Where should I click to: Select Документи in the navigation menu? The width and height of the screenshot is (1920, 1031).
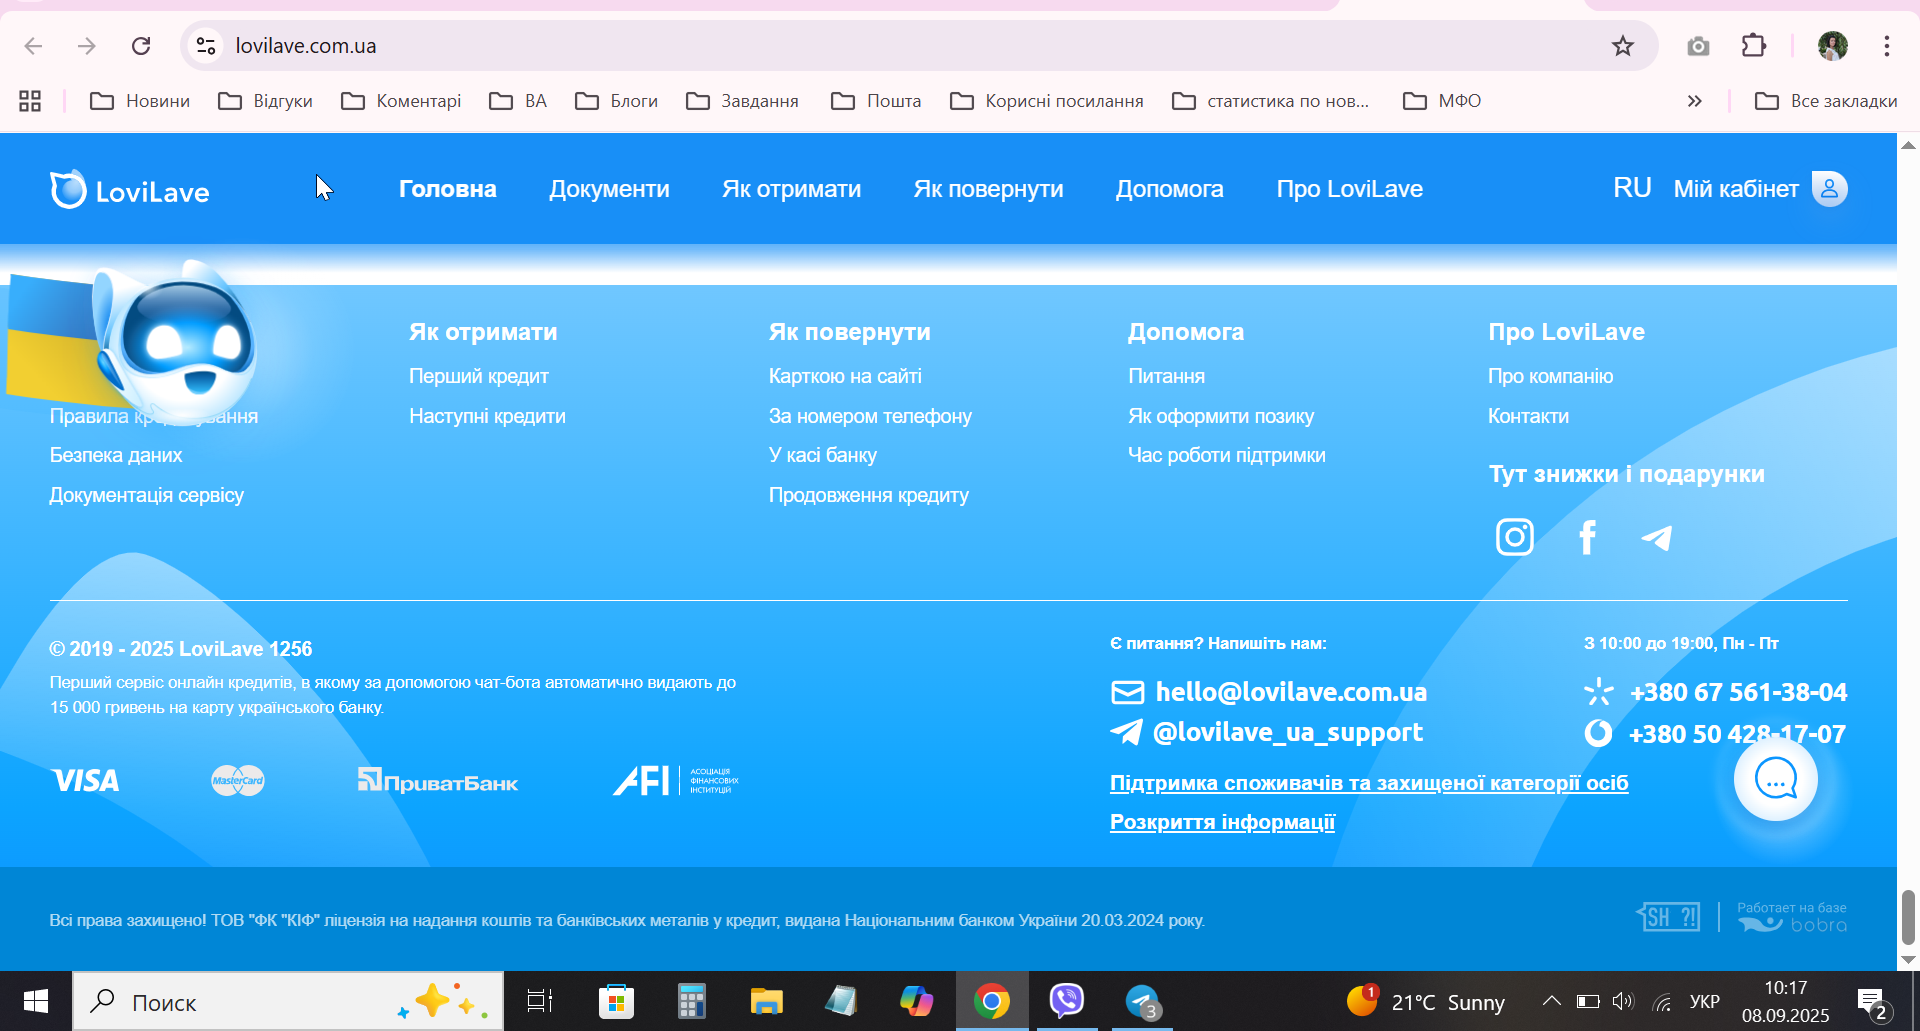[x=609, y=189]
